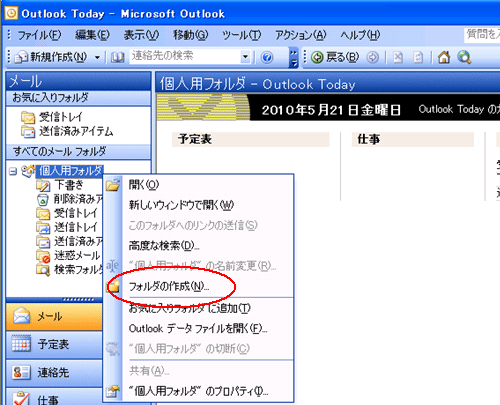Open the help question mark icon
This screenshot has width=500, height=405.
pyautogui.click(x=267, y=58)
